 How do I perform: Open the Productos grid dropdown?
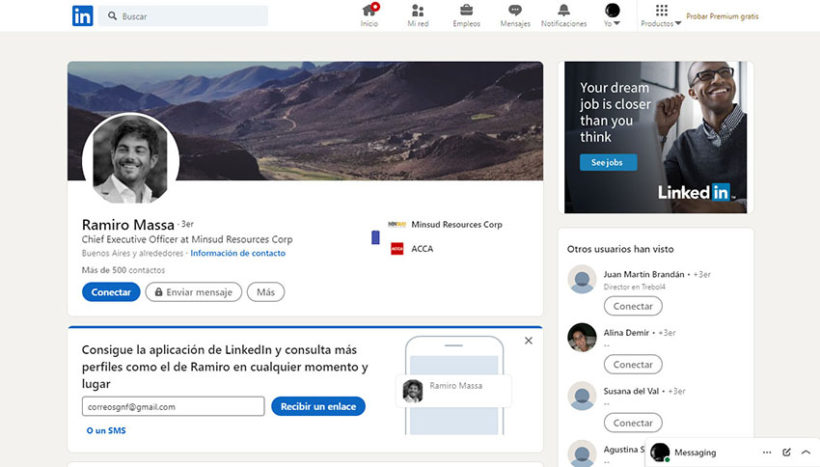click(x=661, y=12)
